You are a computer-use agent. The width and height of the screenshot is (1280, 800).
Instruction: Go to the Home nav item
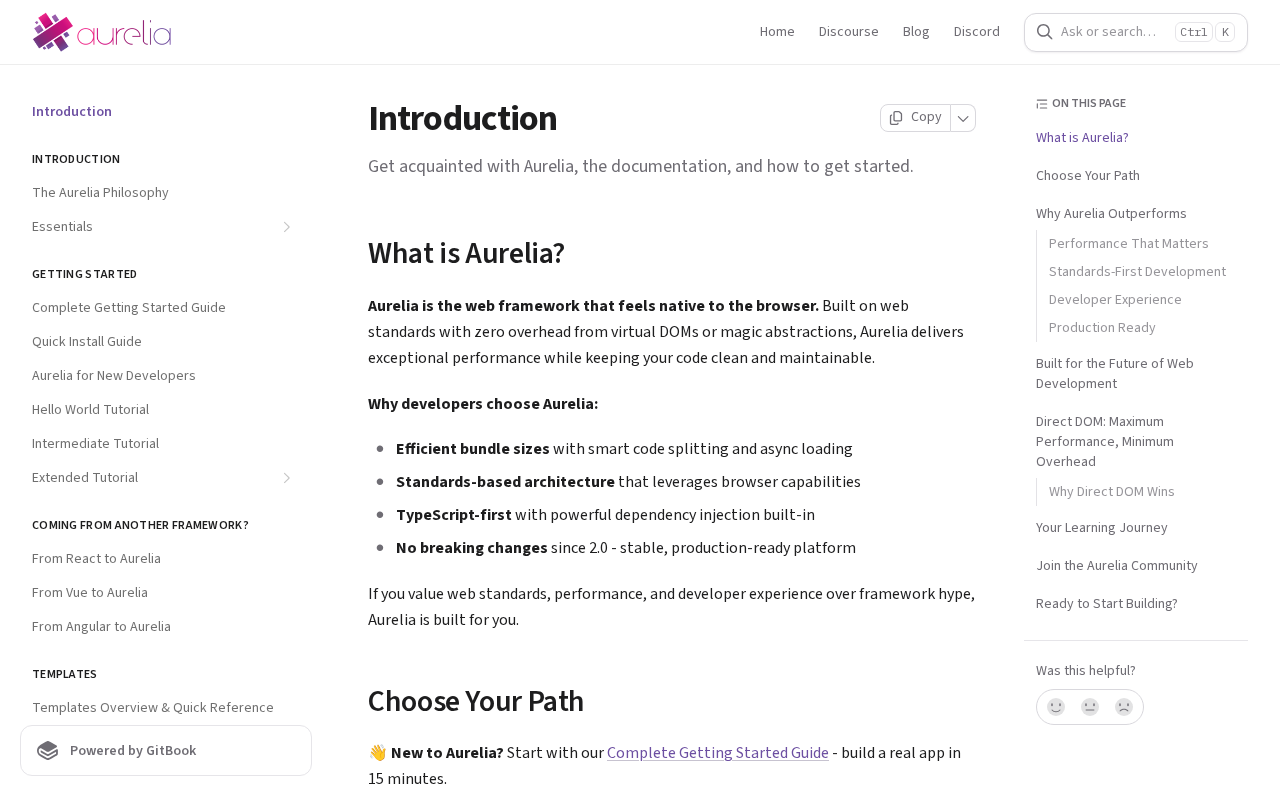777,32
